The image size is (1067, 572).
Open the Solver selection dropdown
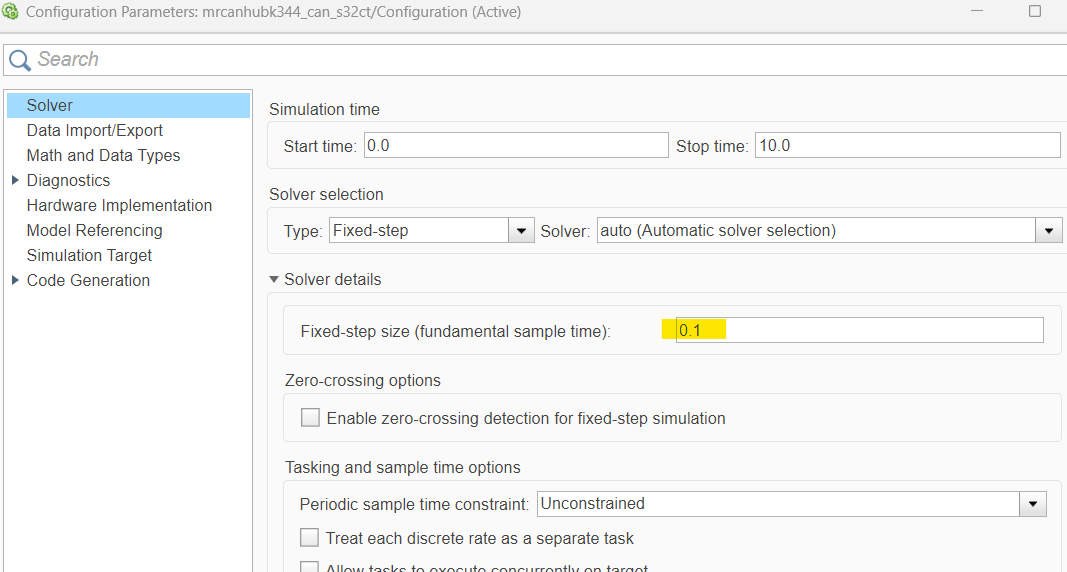click(1047, 231)
